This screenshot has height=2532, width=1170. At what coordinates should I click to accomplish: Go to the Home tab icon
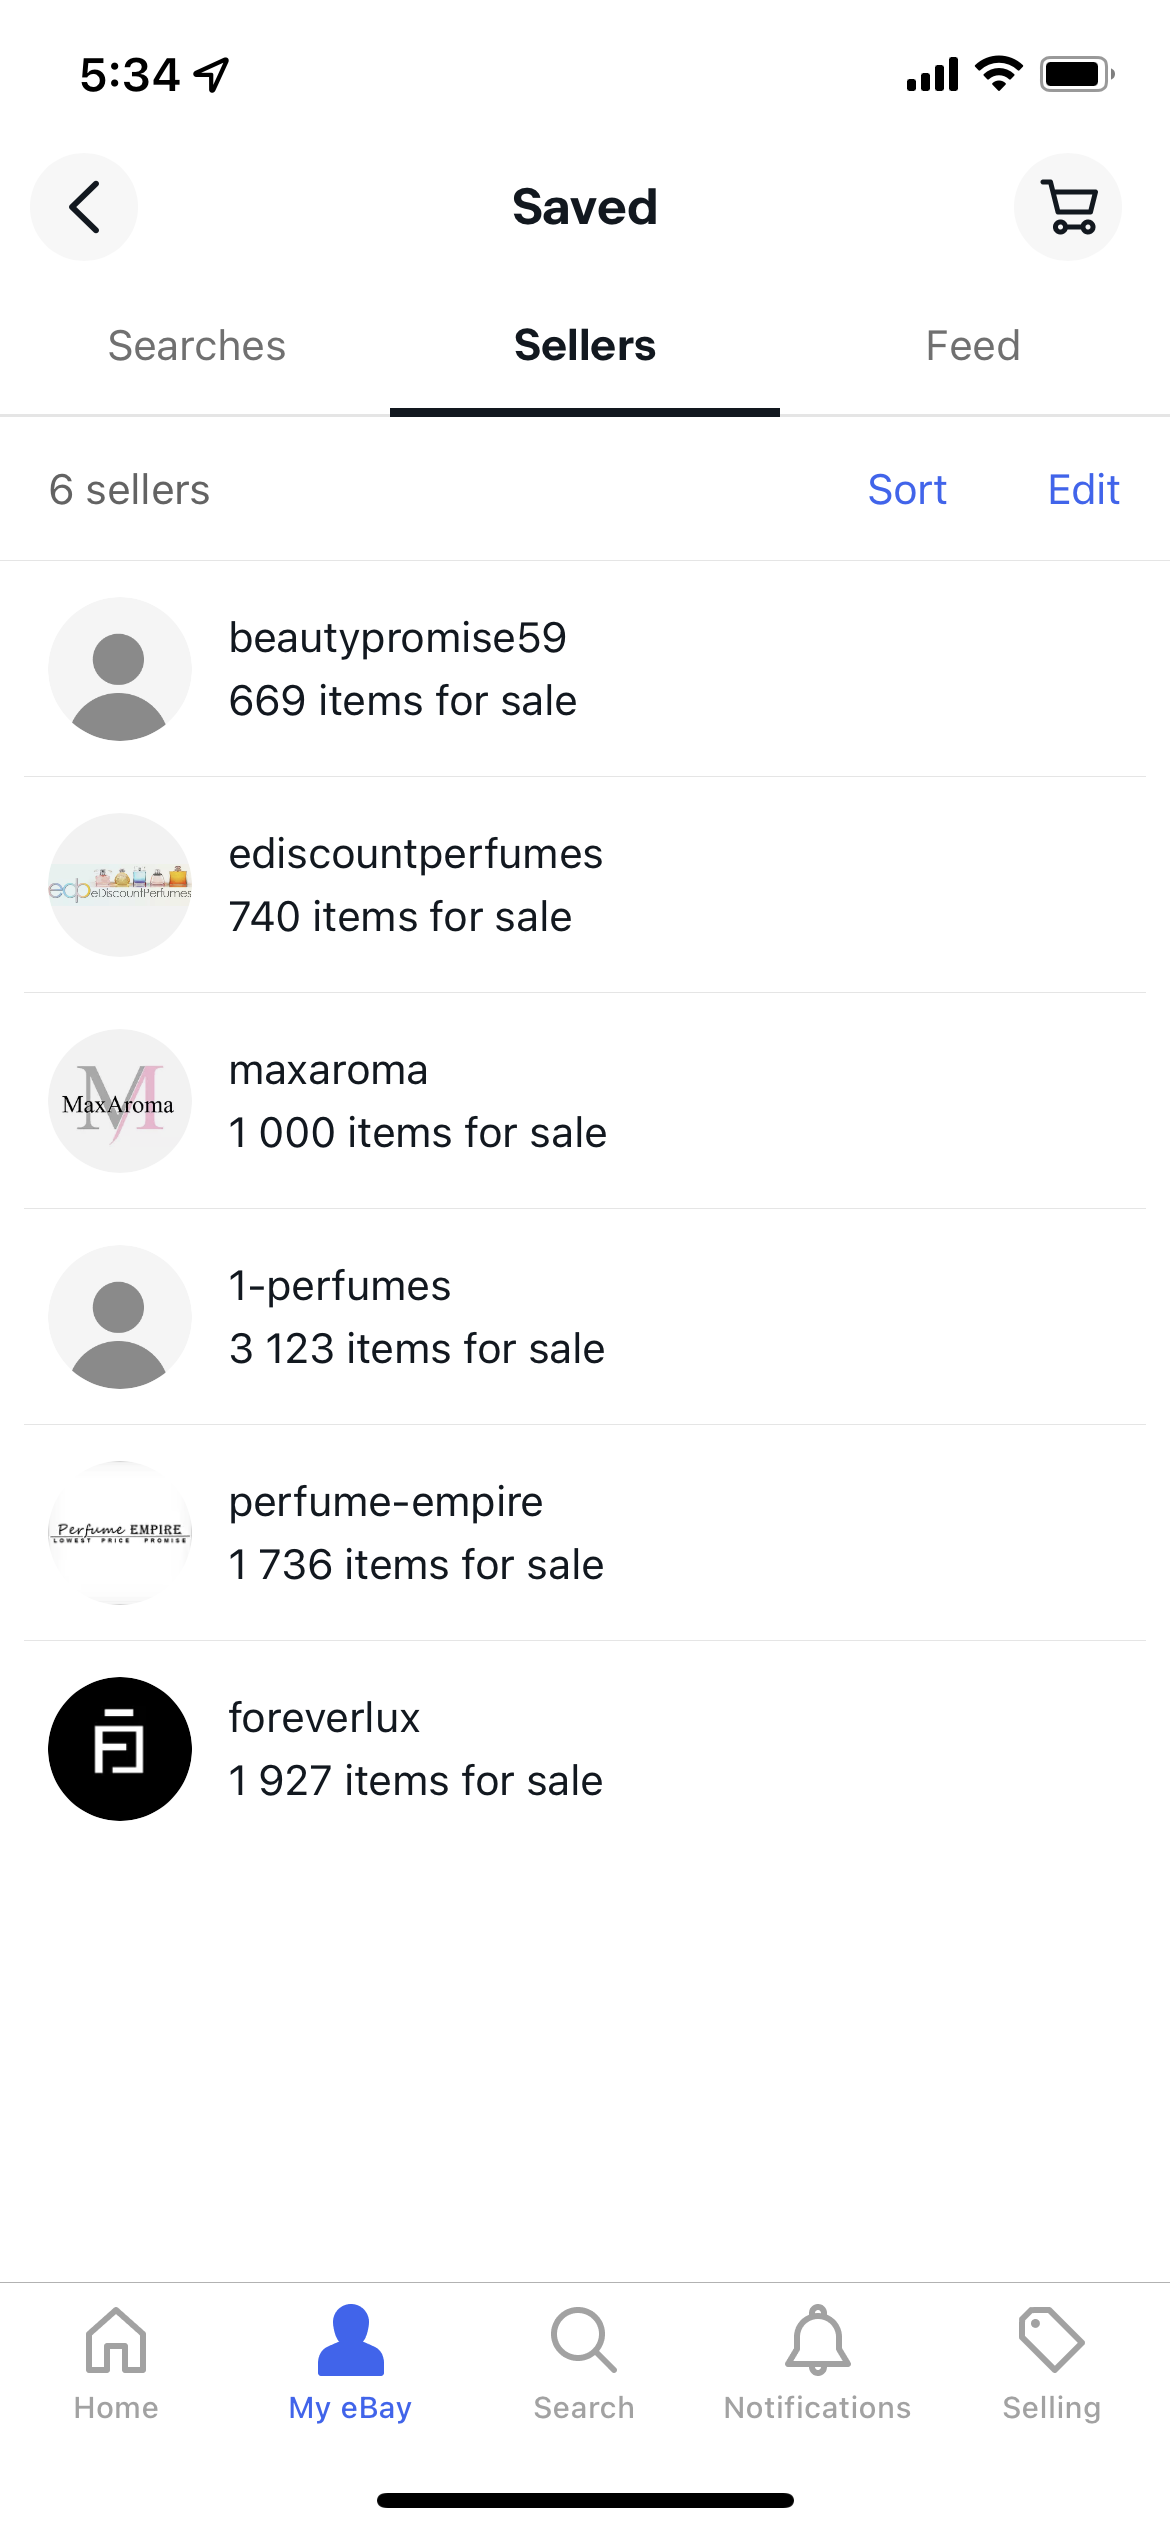116,2340
